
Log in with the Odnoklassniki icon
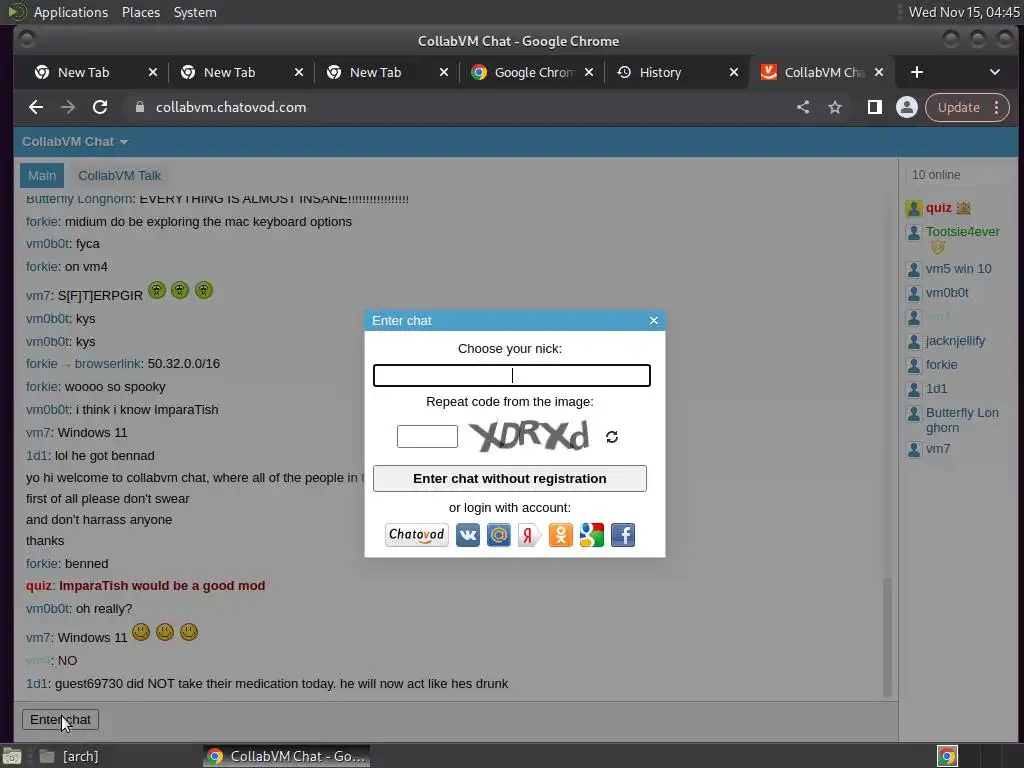click(560, 535)
